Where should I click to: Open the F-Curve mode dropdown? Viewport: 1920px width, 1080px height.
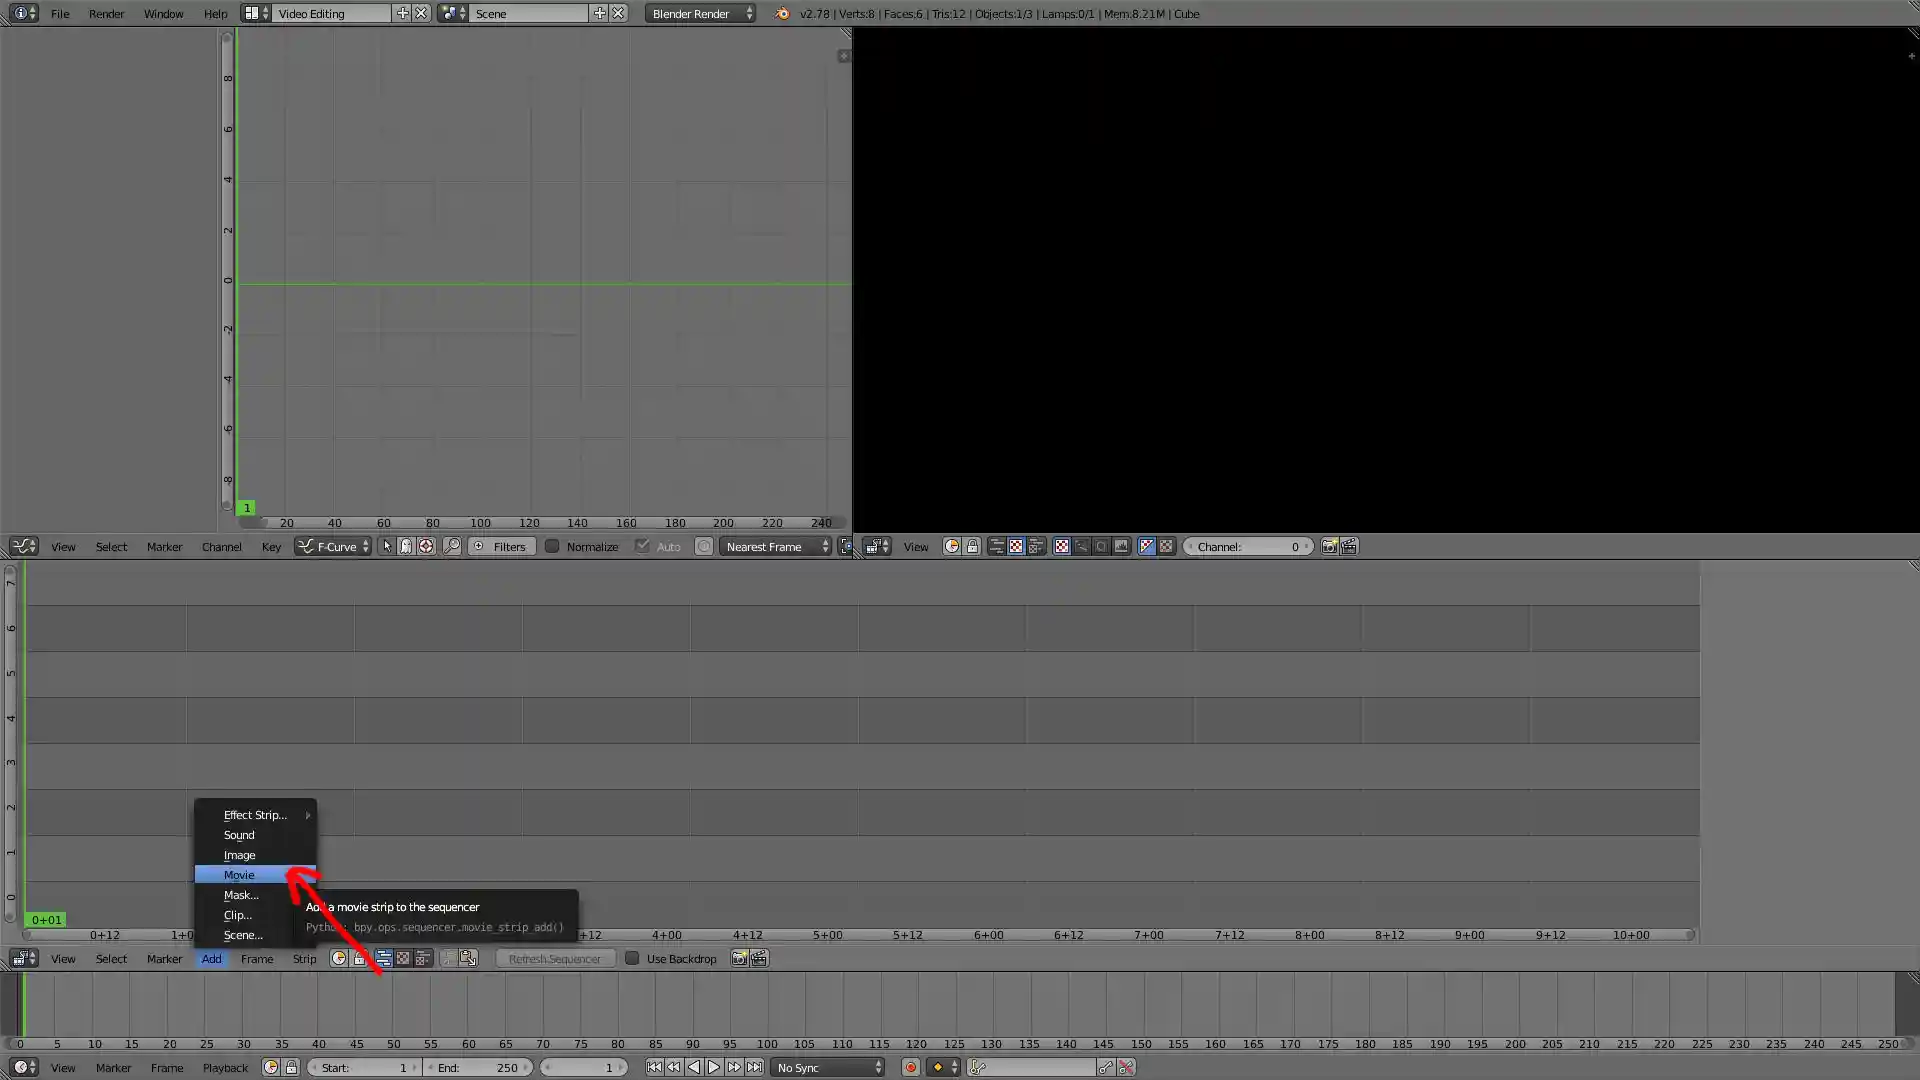coord(333,546)
